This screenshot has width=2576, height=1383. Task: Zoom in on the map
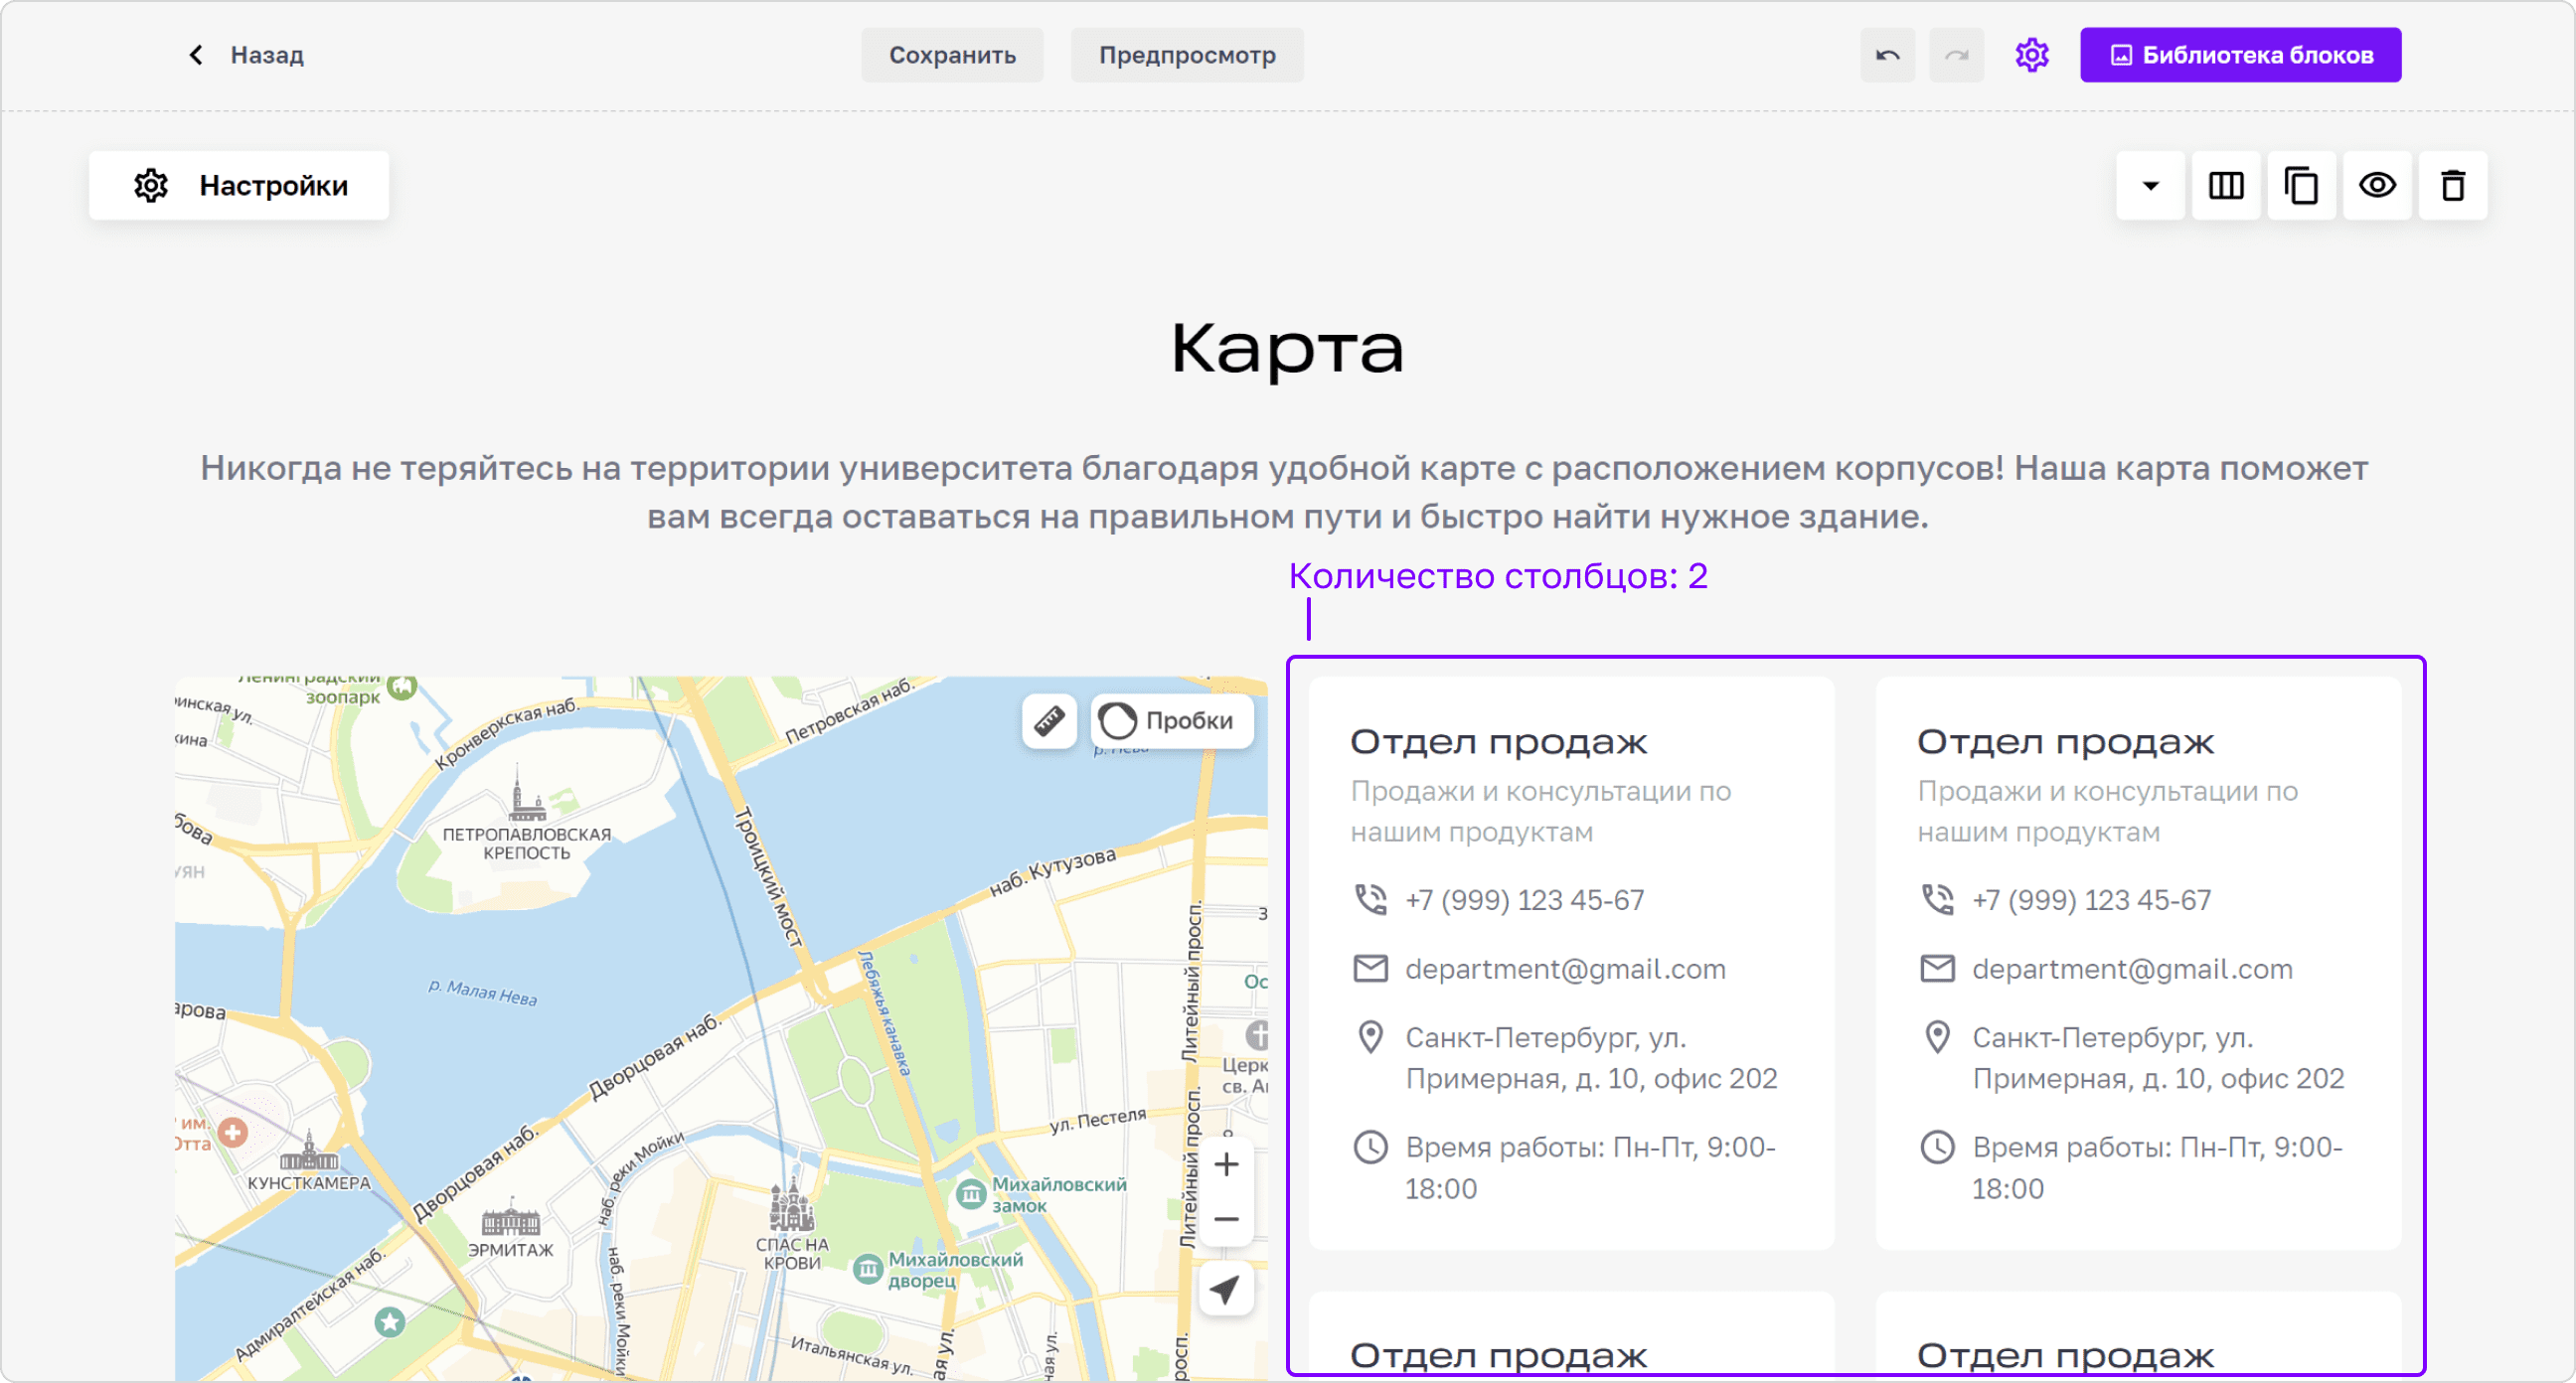(x=1226, y=1165)
